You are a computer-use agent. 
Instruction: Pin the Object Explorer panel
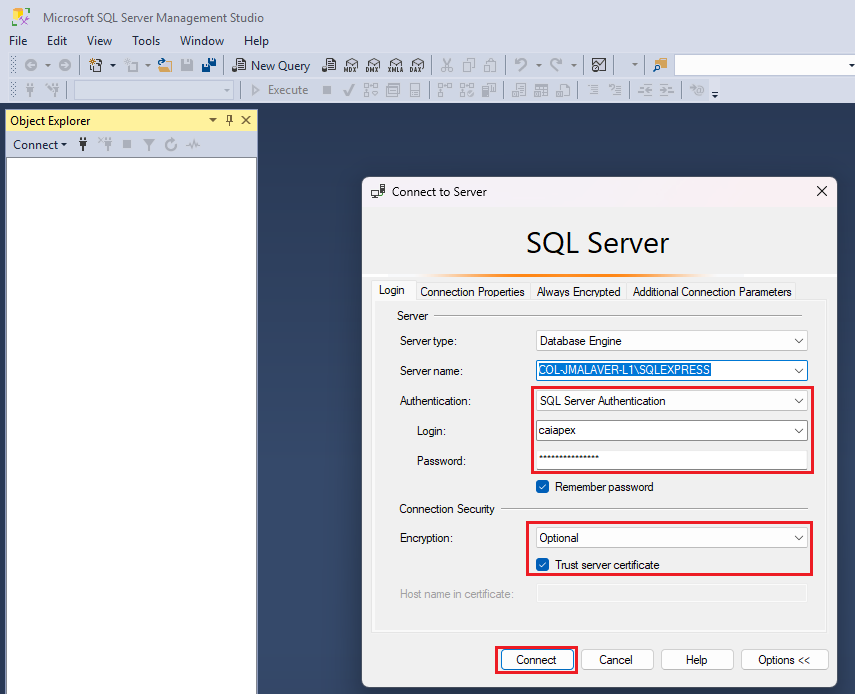[x=230, y=120]
